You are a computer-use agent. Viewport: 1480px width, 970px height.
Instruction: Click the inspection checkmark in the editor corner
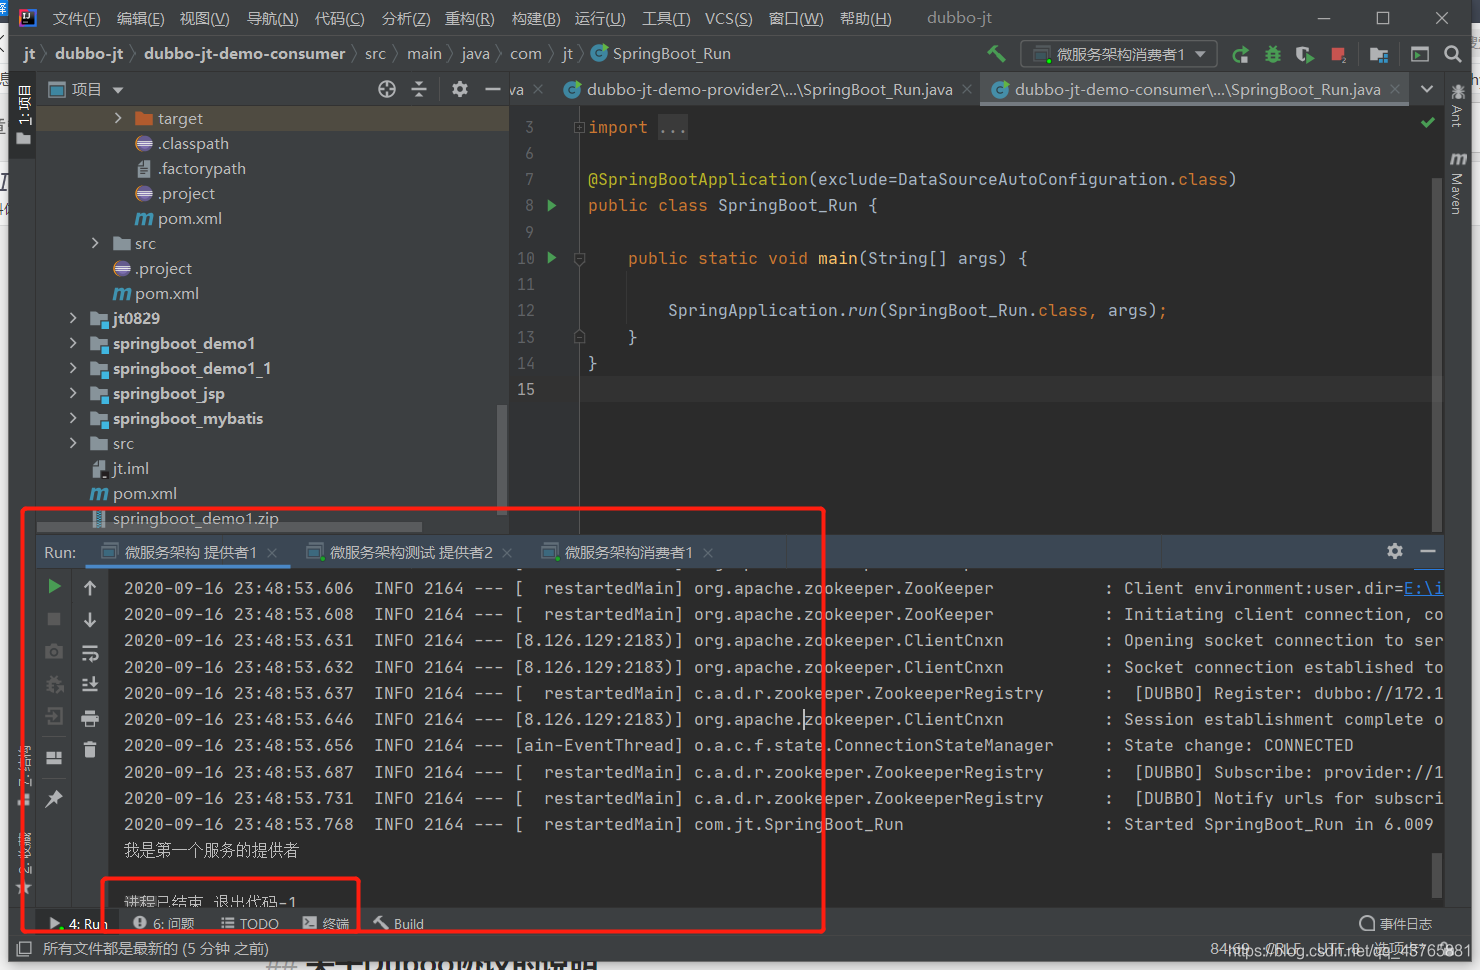coord(1428,122)
